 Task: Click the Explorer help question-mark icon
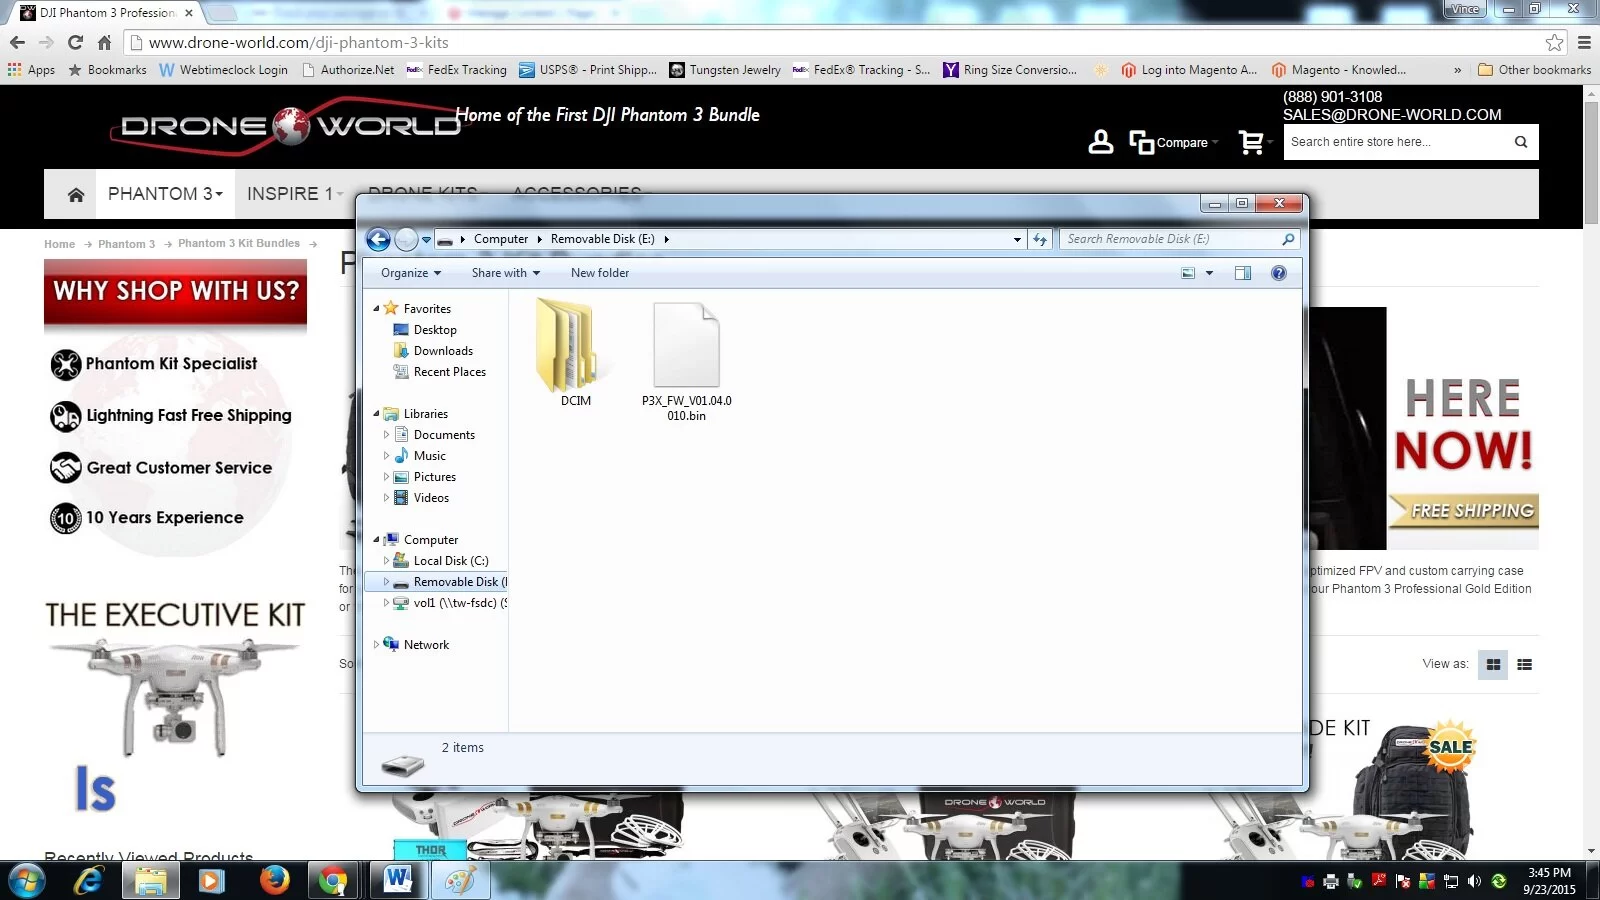[1279, 273]
